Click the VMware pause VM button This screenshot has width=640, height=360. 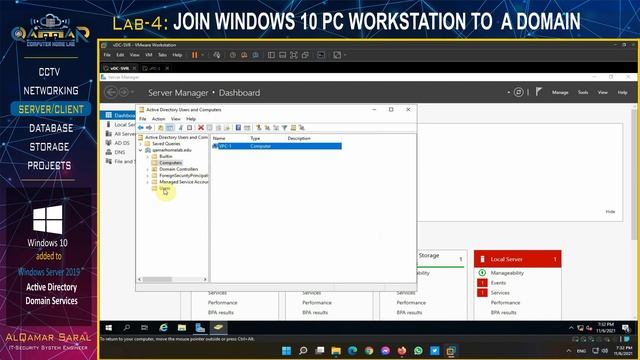click(x=195, y=55)
